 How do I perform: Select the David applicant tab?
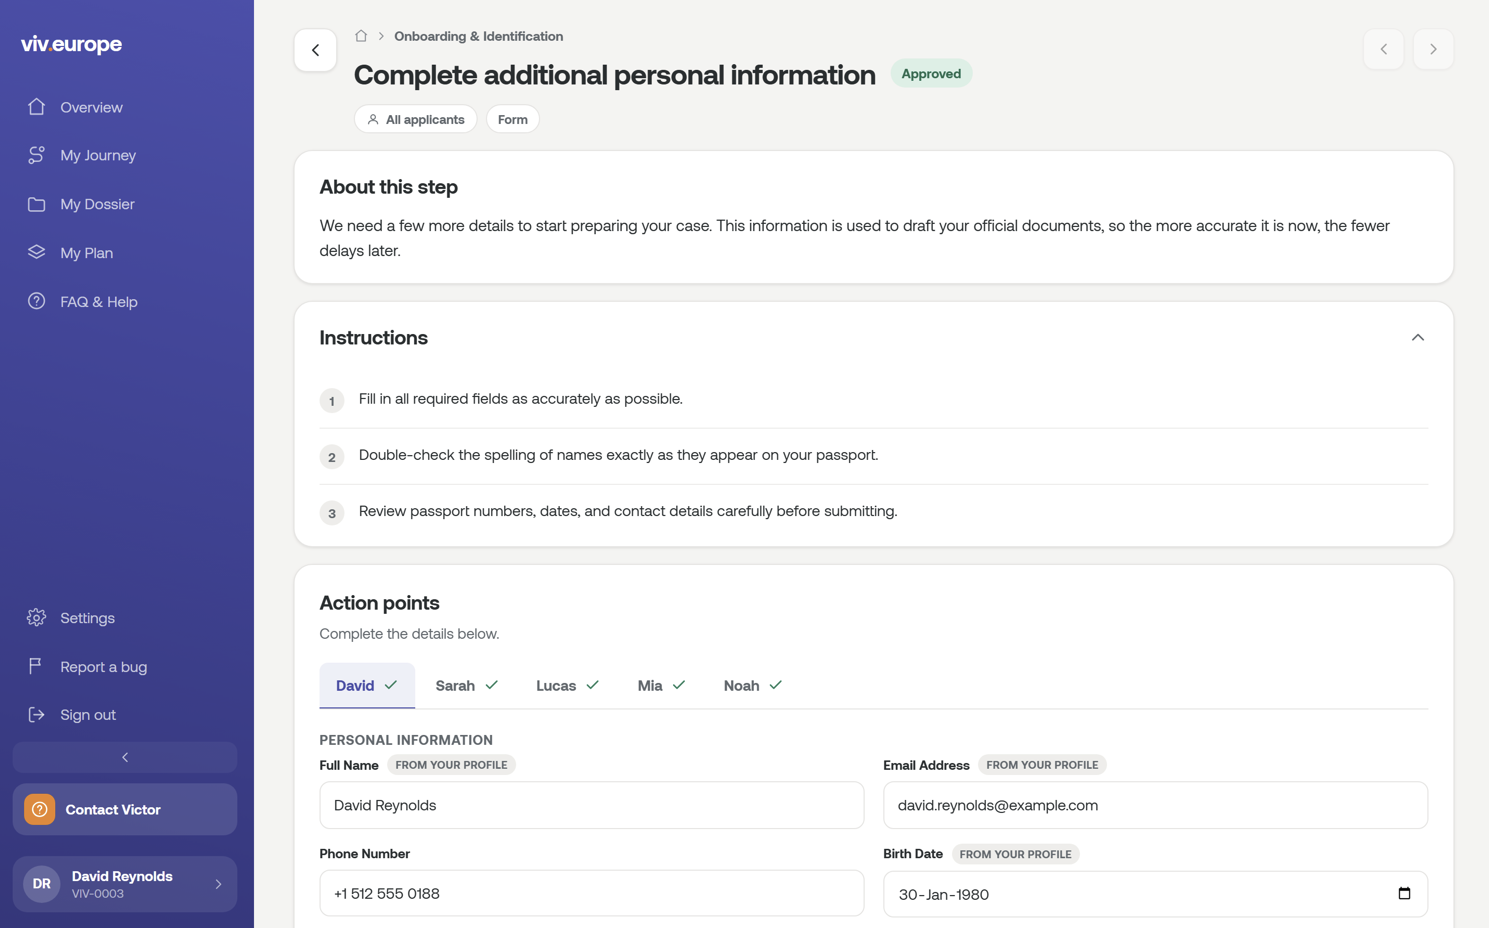tap(367, 685)
